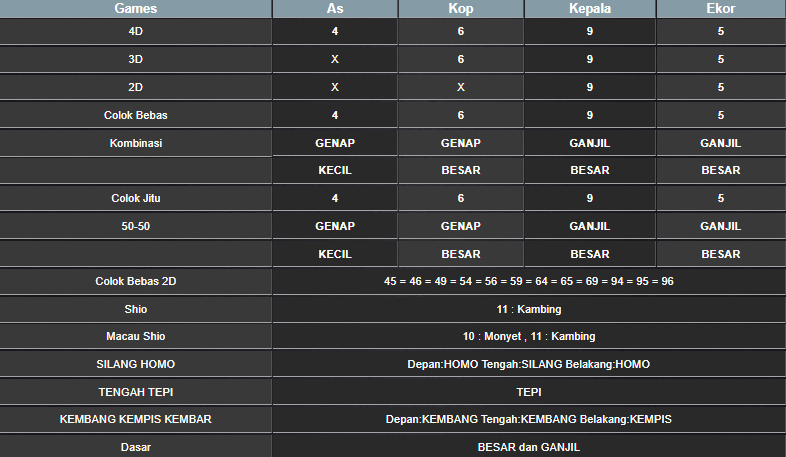This screenshot has width=786, height=457.
Task: Click '10 : Monyet , 11 : Kambing' value
Action: pyautogui.click(x=529, y=337)
